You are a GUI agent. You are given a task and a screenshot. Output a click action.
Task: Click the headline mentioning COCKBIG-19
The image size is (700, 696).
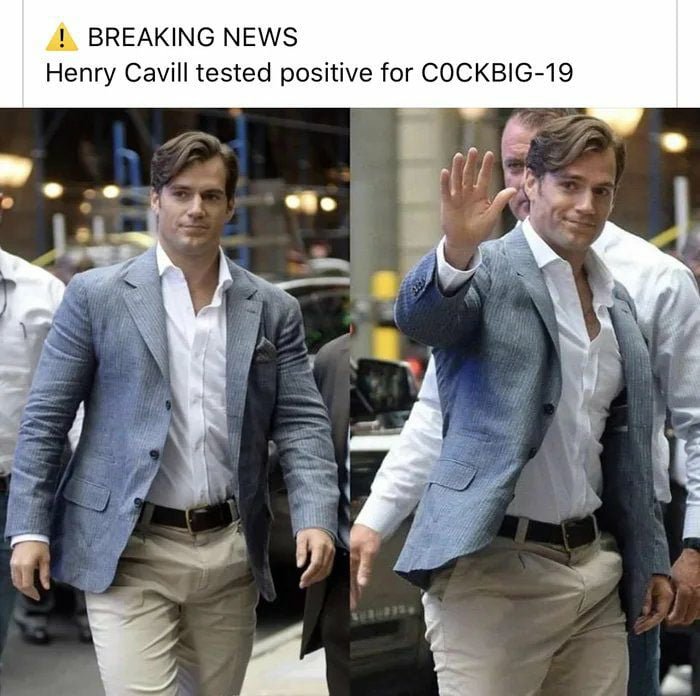pos(309,73)
